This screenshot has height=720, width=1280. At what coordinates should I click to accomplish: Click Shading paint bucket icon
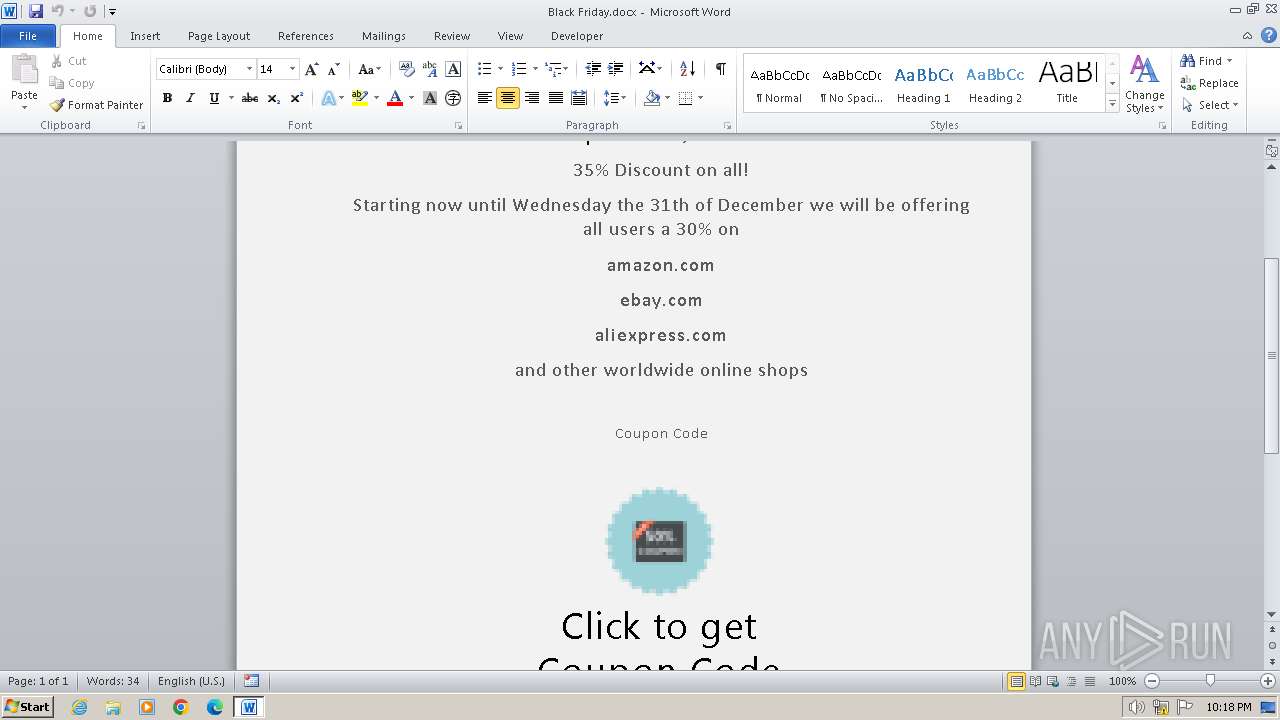(652, 98)
